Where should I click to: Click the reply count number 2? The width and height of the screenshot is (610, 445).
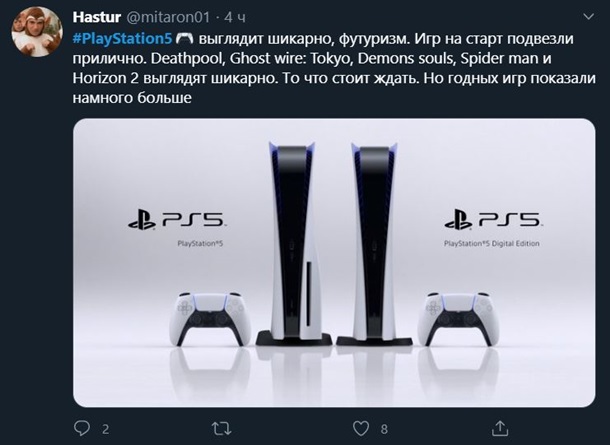tap(105, 429)
